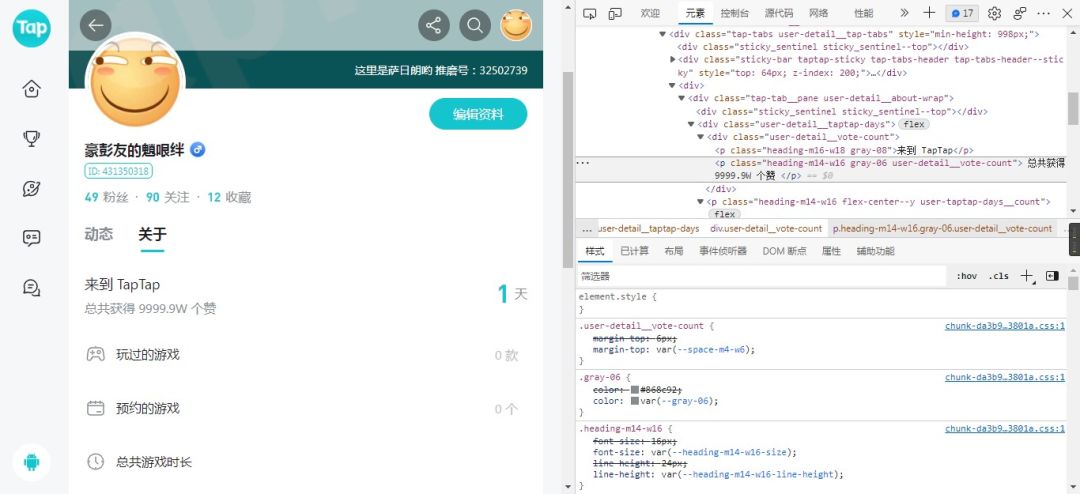The image size is (1080, 494).
Task: Click the gray #868e92 color swatch
Action: pyautogui.click(x=635, y=389)
